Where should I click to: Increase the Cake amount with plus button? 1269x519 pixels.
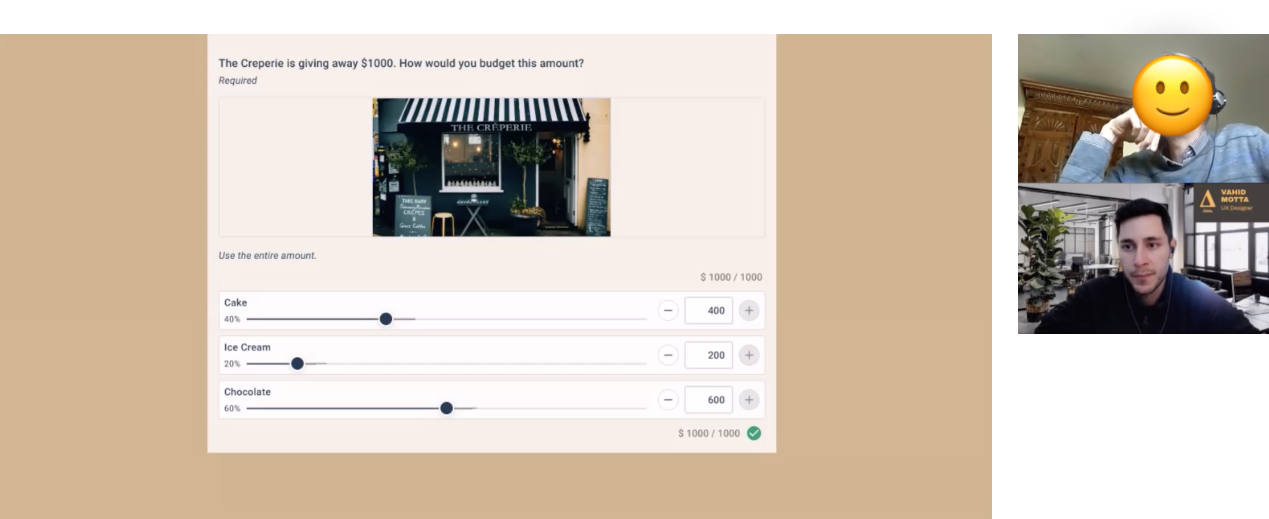(x=749, y=310)
